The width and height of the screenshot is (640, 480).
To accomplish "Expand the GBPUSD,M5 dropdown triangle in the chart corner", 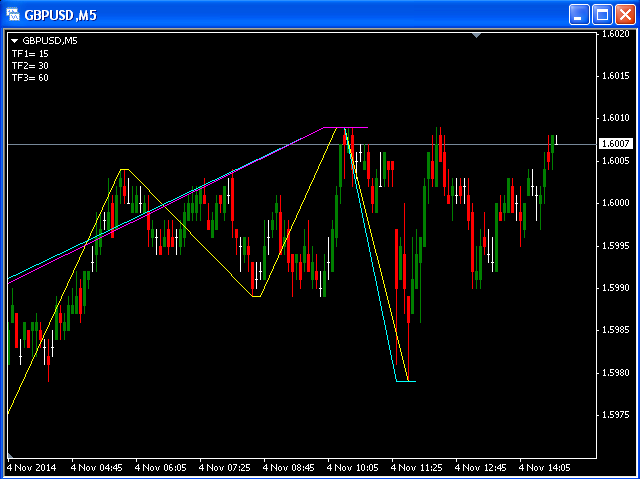I will 15,41.
